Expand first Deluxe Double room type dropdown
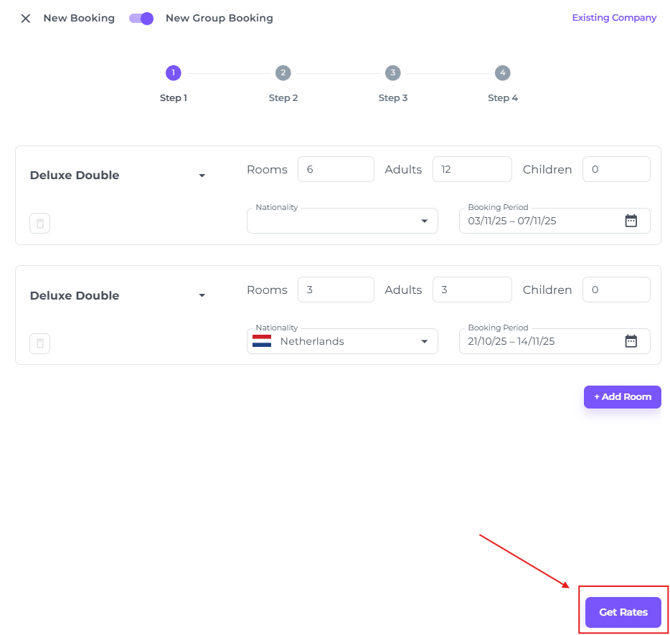Screen dimensions: 670x635 202,176
